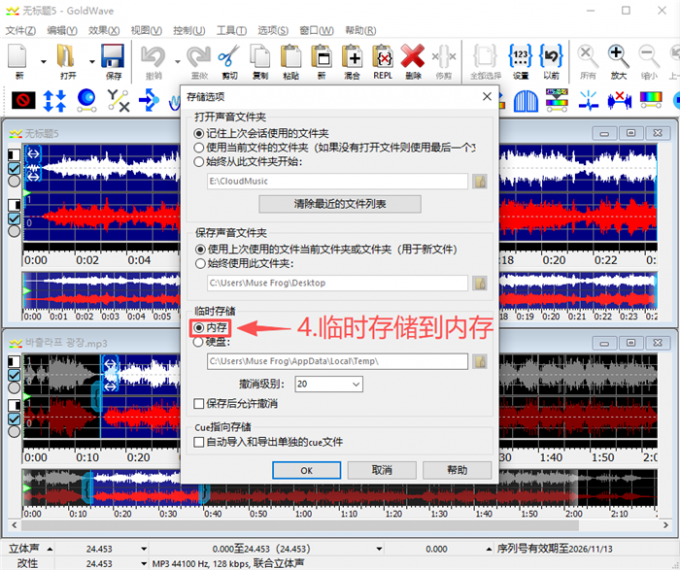Image resolution: width=680 pixels, height=570 pixels.
Task: Expand the 撤消级别 dropdown showing 20
Action: (355, 383)
